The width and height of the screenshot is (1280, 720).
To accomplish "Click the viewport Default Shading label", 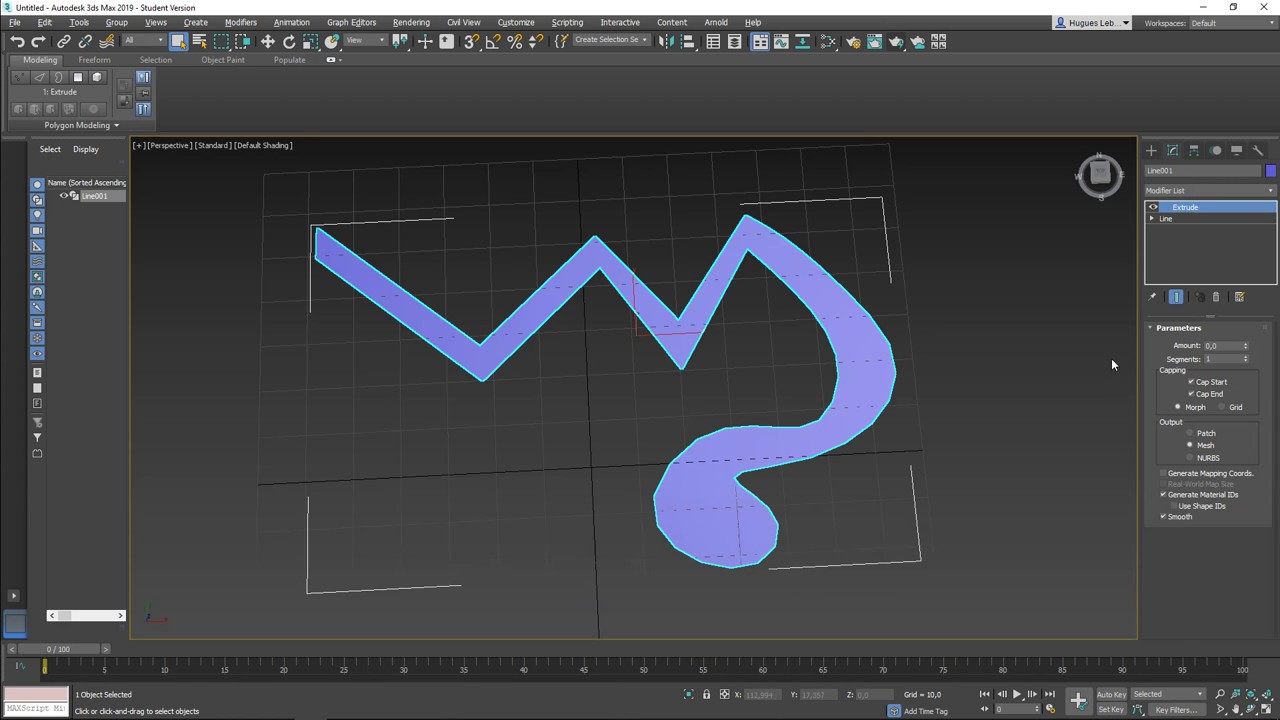I will click(264, 145).
